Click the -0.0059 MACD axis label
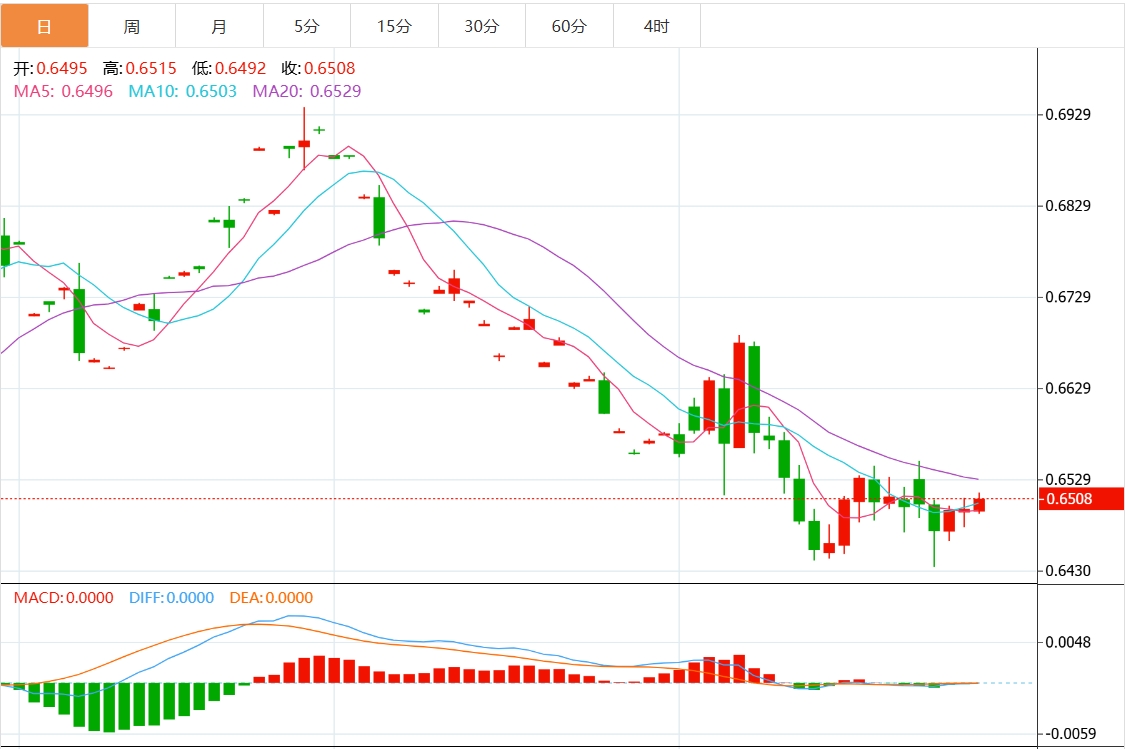This screenshot has width=1129, height=749. [1070, 733]
